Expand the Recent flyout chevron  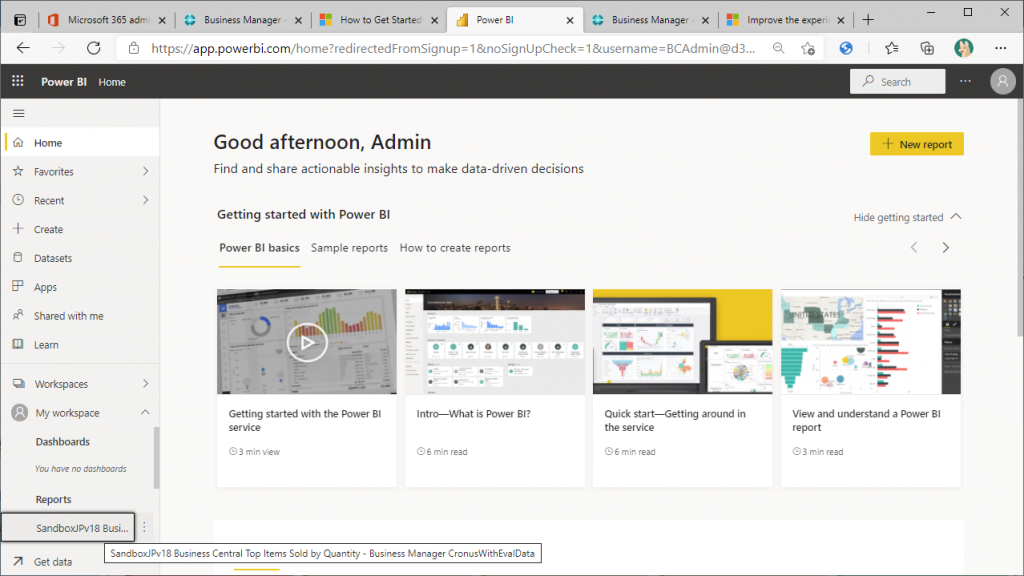pos(145,200)
